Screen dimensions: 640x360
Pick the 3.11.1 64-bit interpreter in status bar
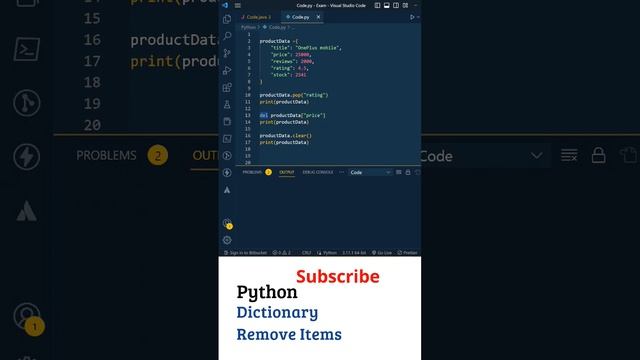pyautogui.click(x=354, y=253)
